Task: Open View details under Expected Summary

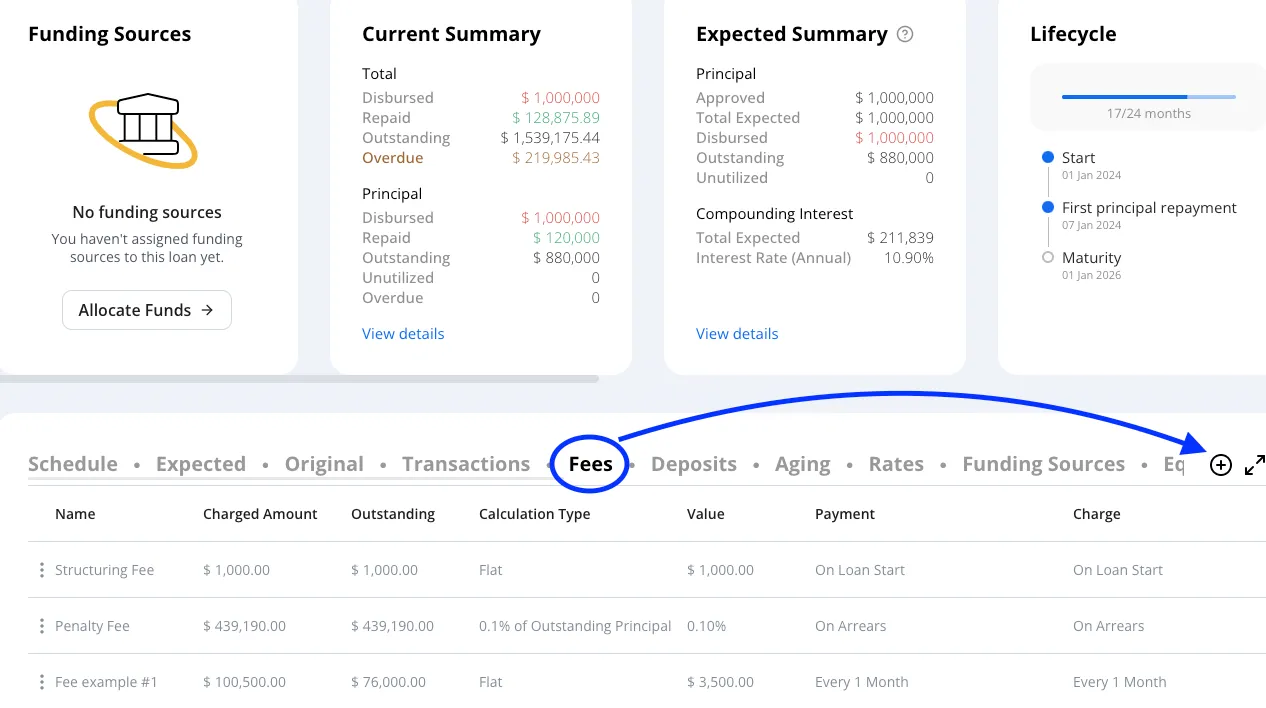Action: click(737, 334)
